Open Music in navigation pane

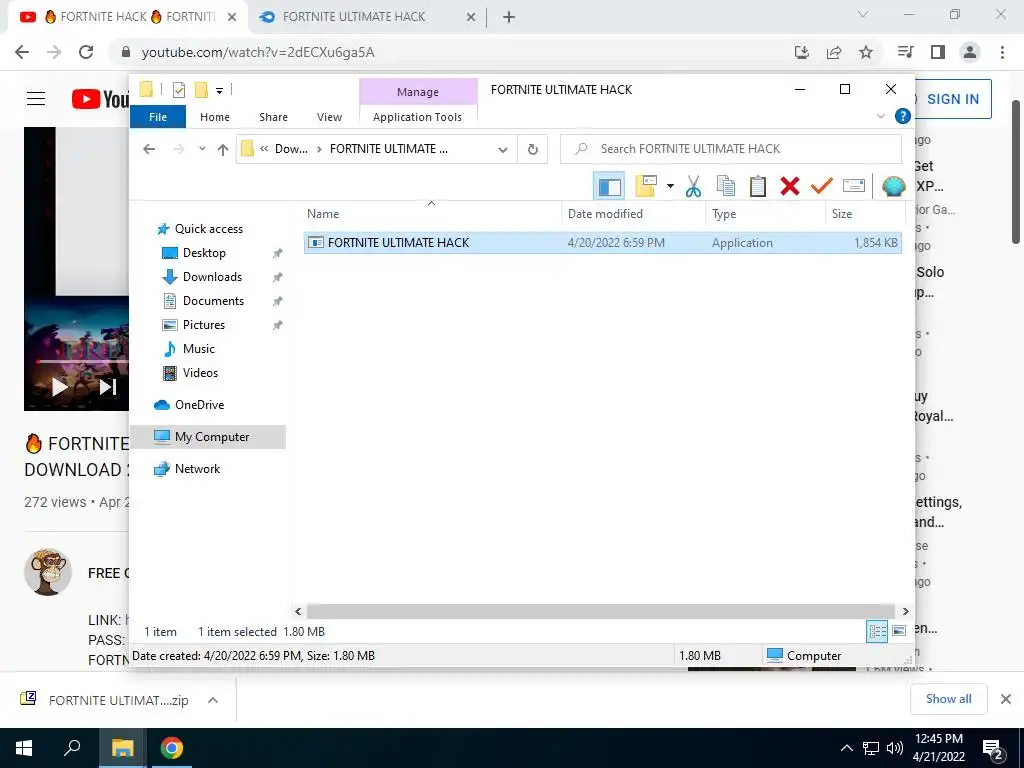tap(199, 349)
